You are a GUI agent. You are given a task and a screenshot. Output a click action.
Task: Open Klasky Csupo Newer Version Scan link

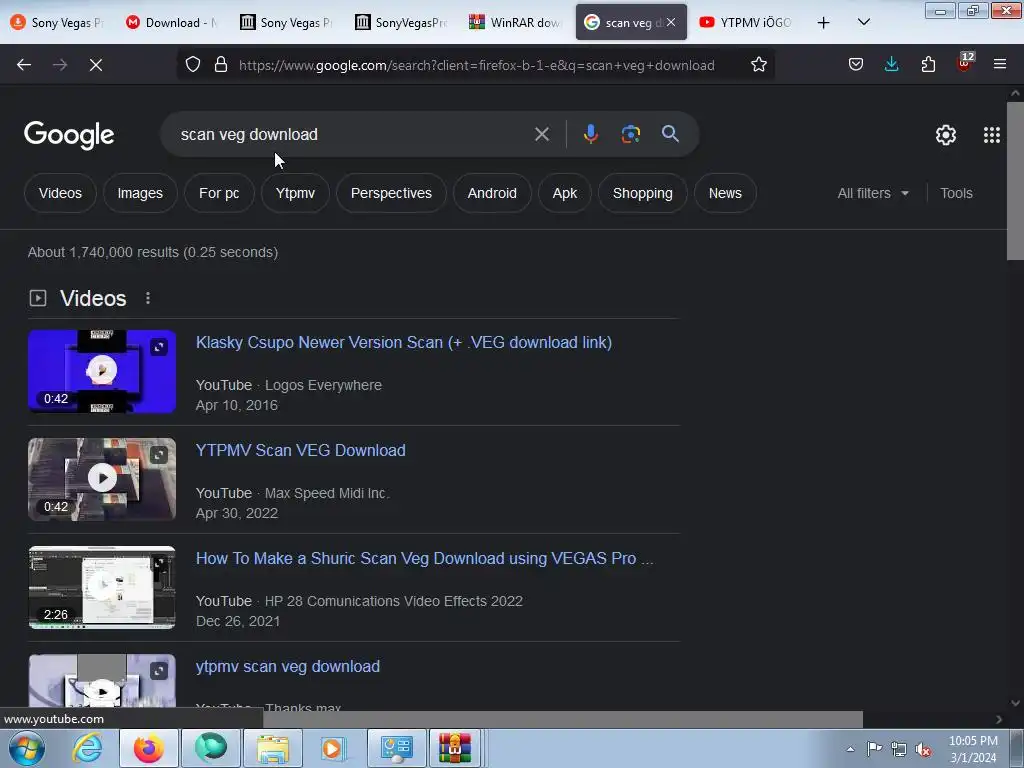click(x=404, y=342)
